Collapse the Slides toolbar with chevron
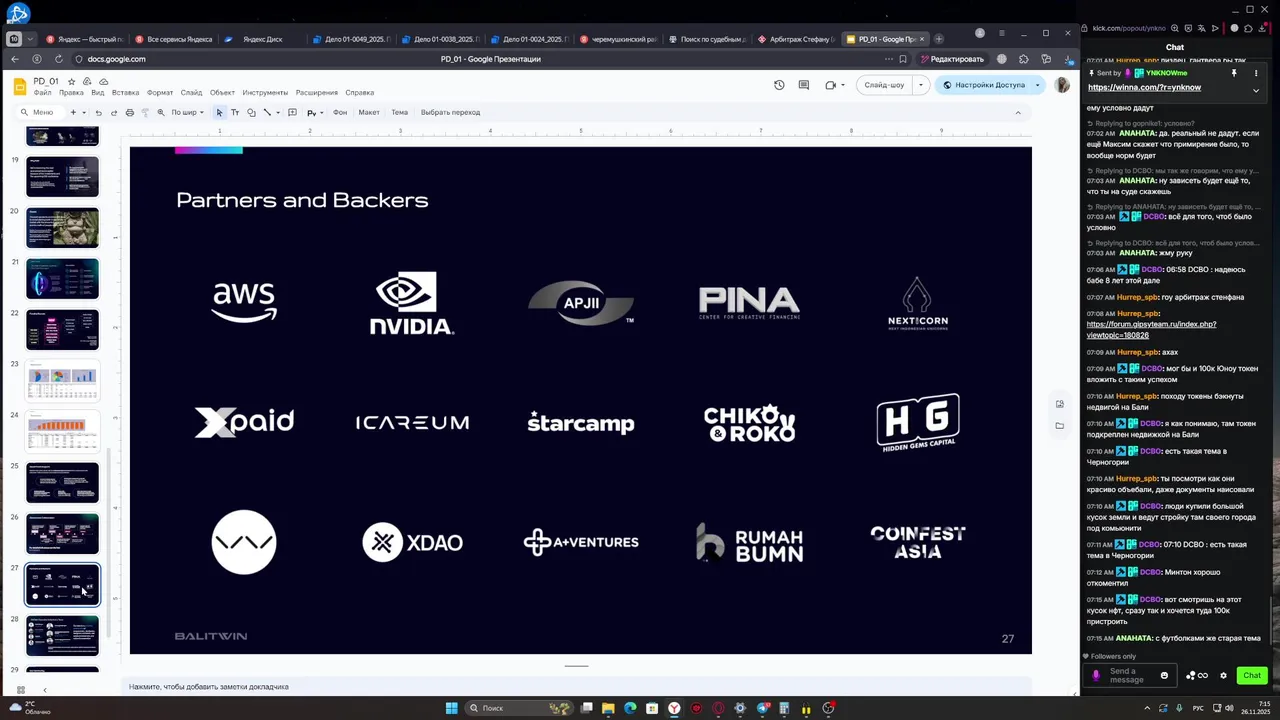1280x720 pixels. [1018, 112]
